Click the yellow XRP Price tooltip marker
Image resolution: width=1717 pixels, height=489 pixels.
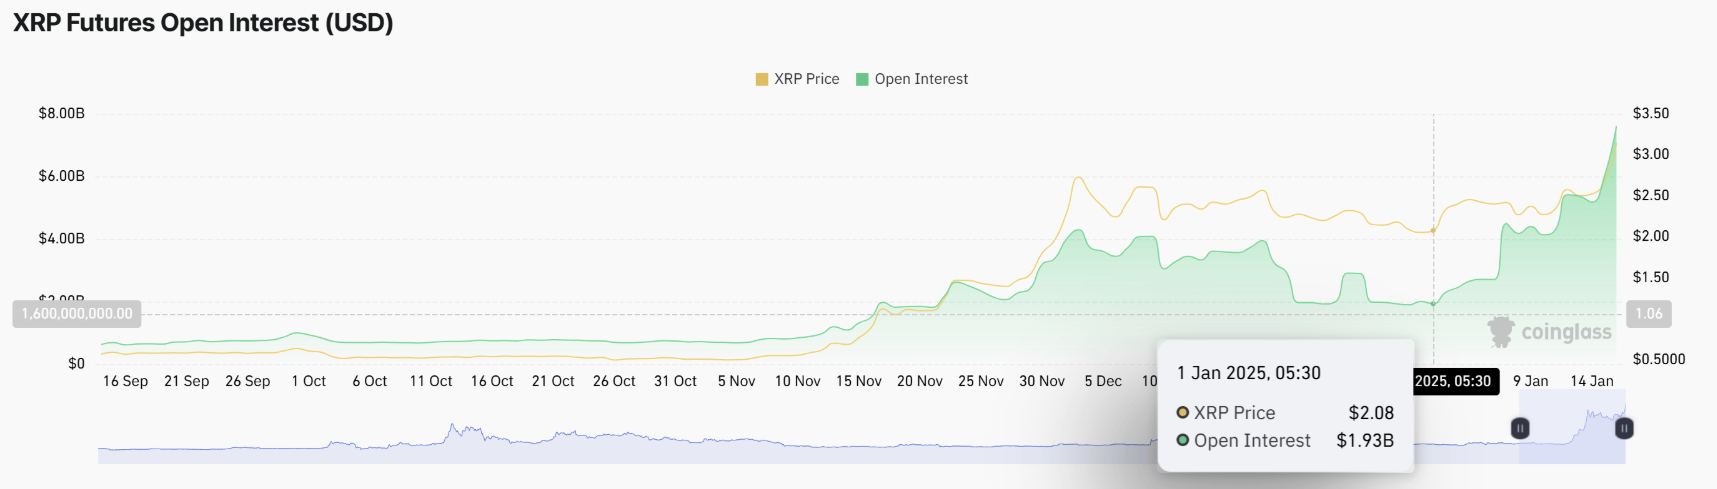[1183, 412]
